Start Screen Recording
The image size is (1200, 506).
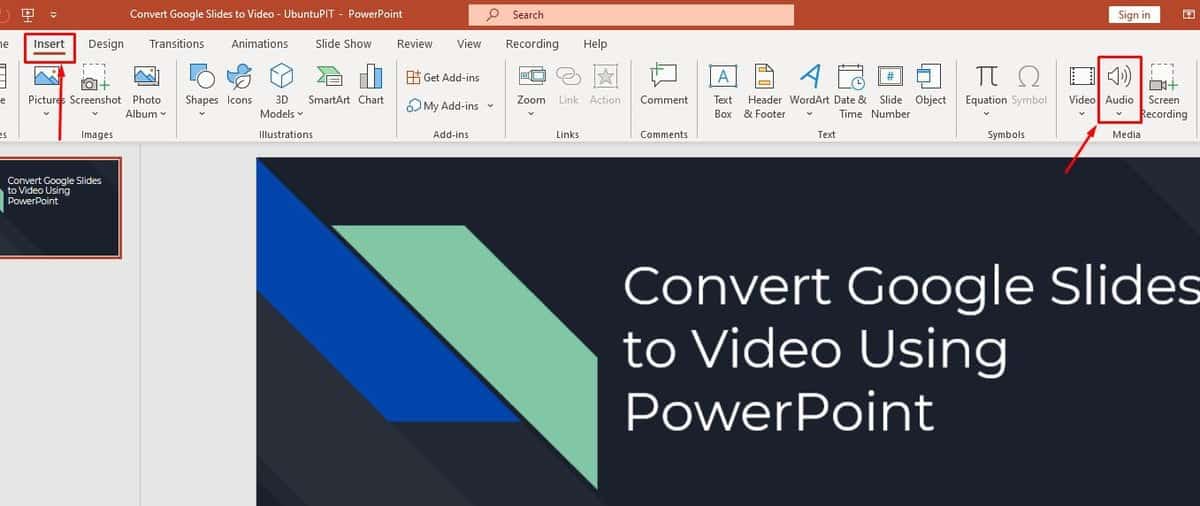(x=1163, y=90)
